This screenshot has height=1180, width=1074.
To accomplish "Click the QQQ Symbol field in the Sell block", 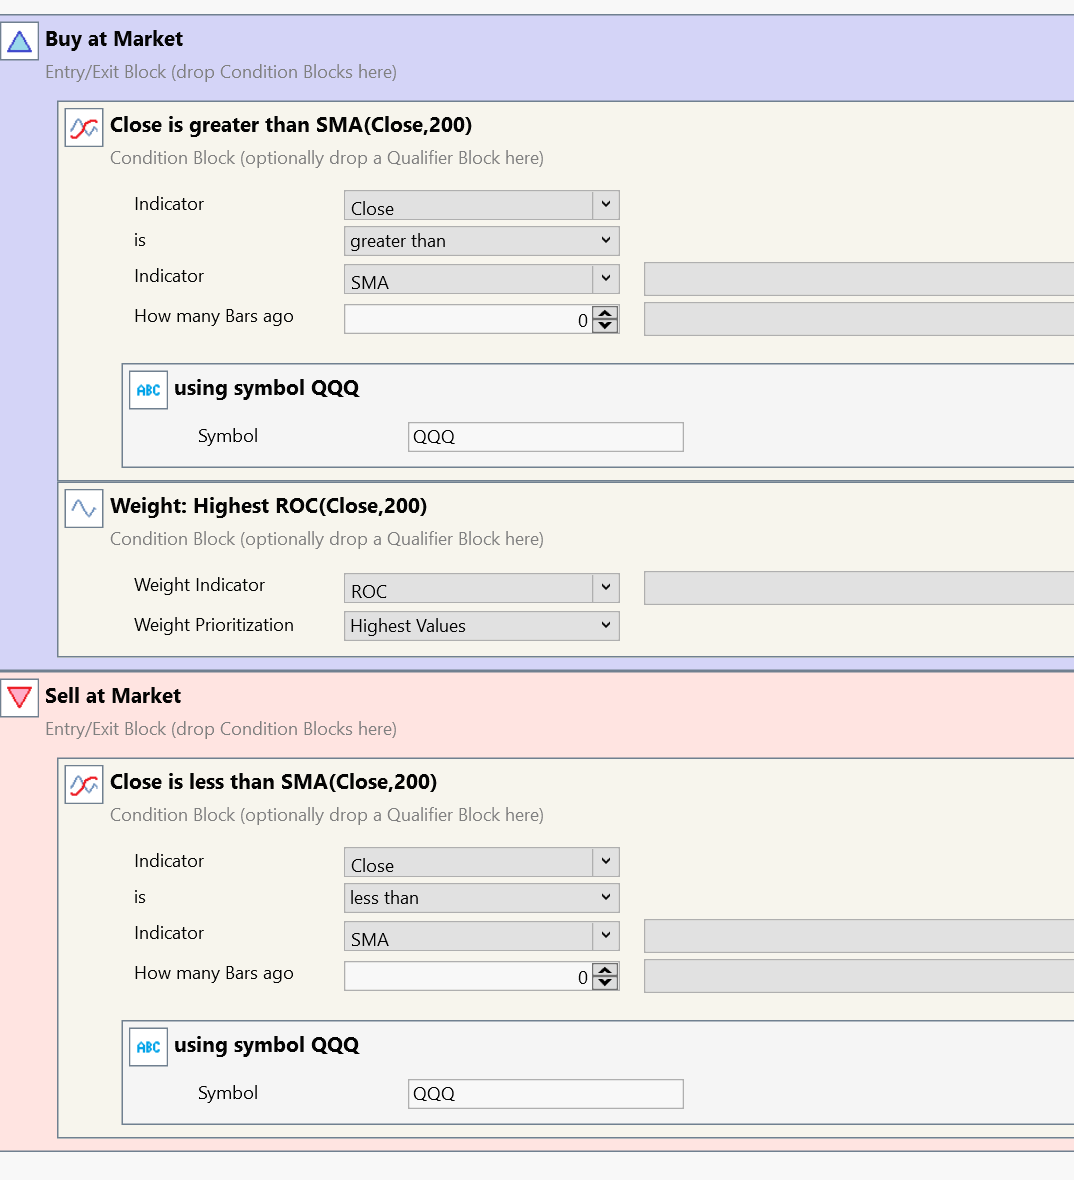I will (545, 1094).
